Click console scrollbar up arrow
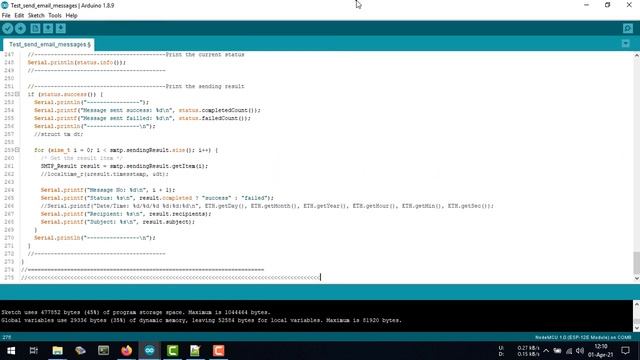 click(636, 304)
